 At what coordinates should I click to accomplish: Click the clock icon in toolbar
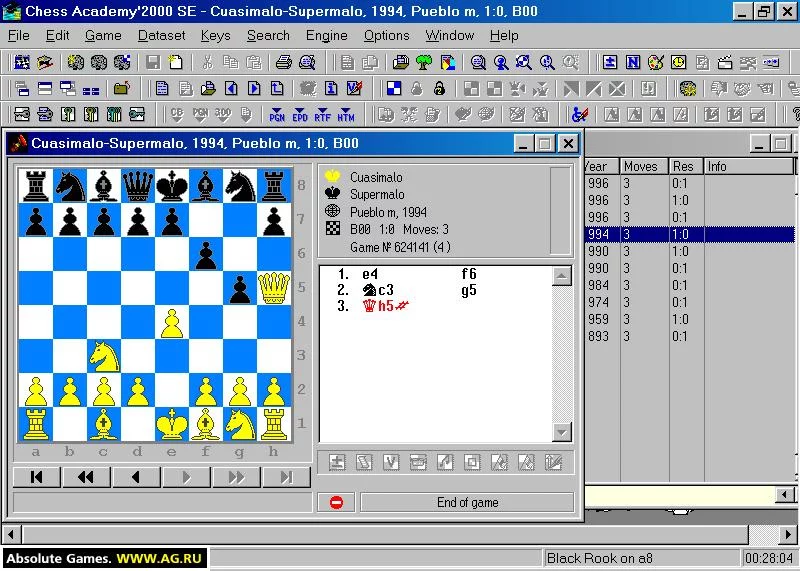point(679,62)
